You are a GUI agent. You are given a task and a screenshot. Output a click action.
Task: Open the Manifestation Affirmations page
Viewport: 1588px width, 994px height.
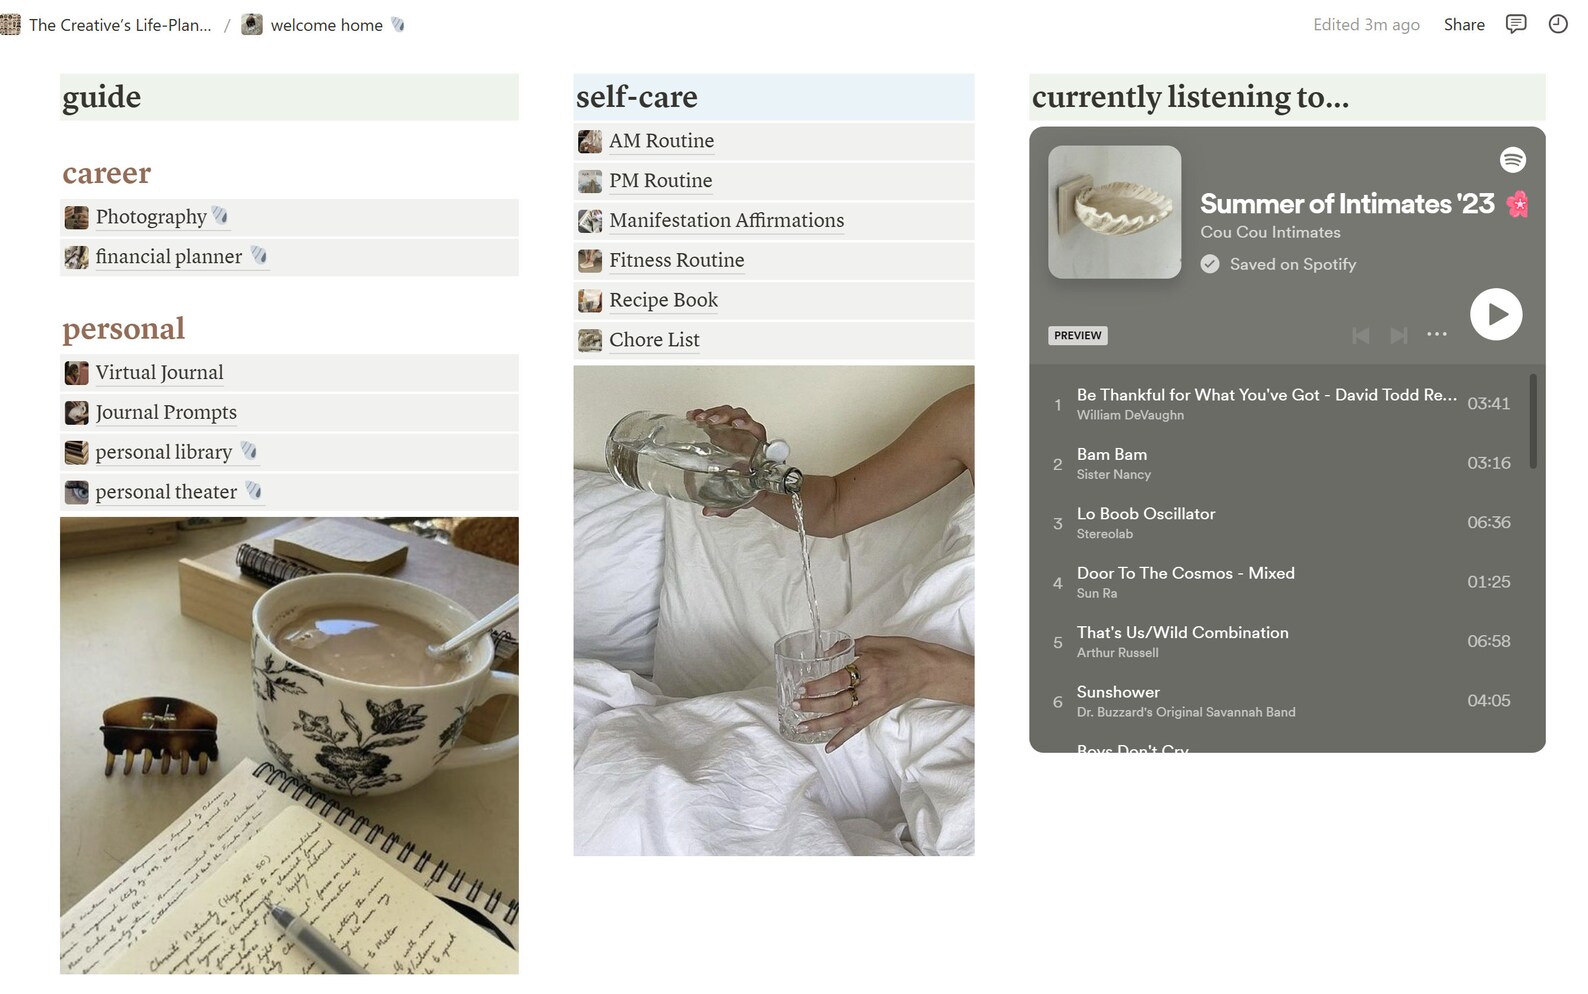click(x=774, y=220)
